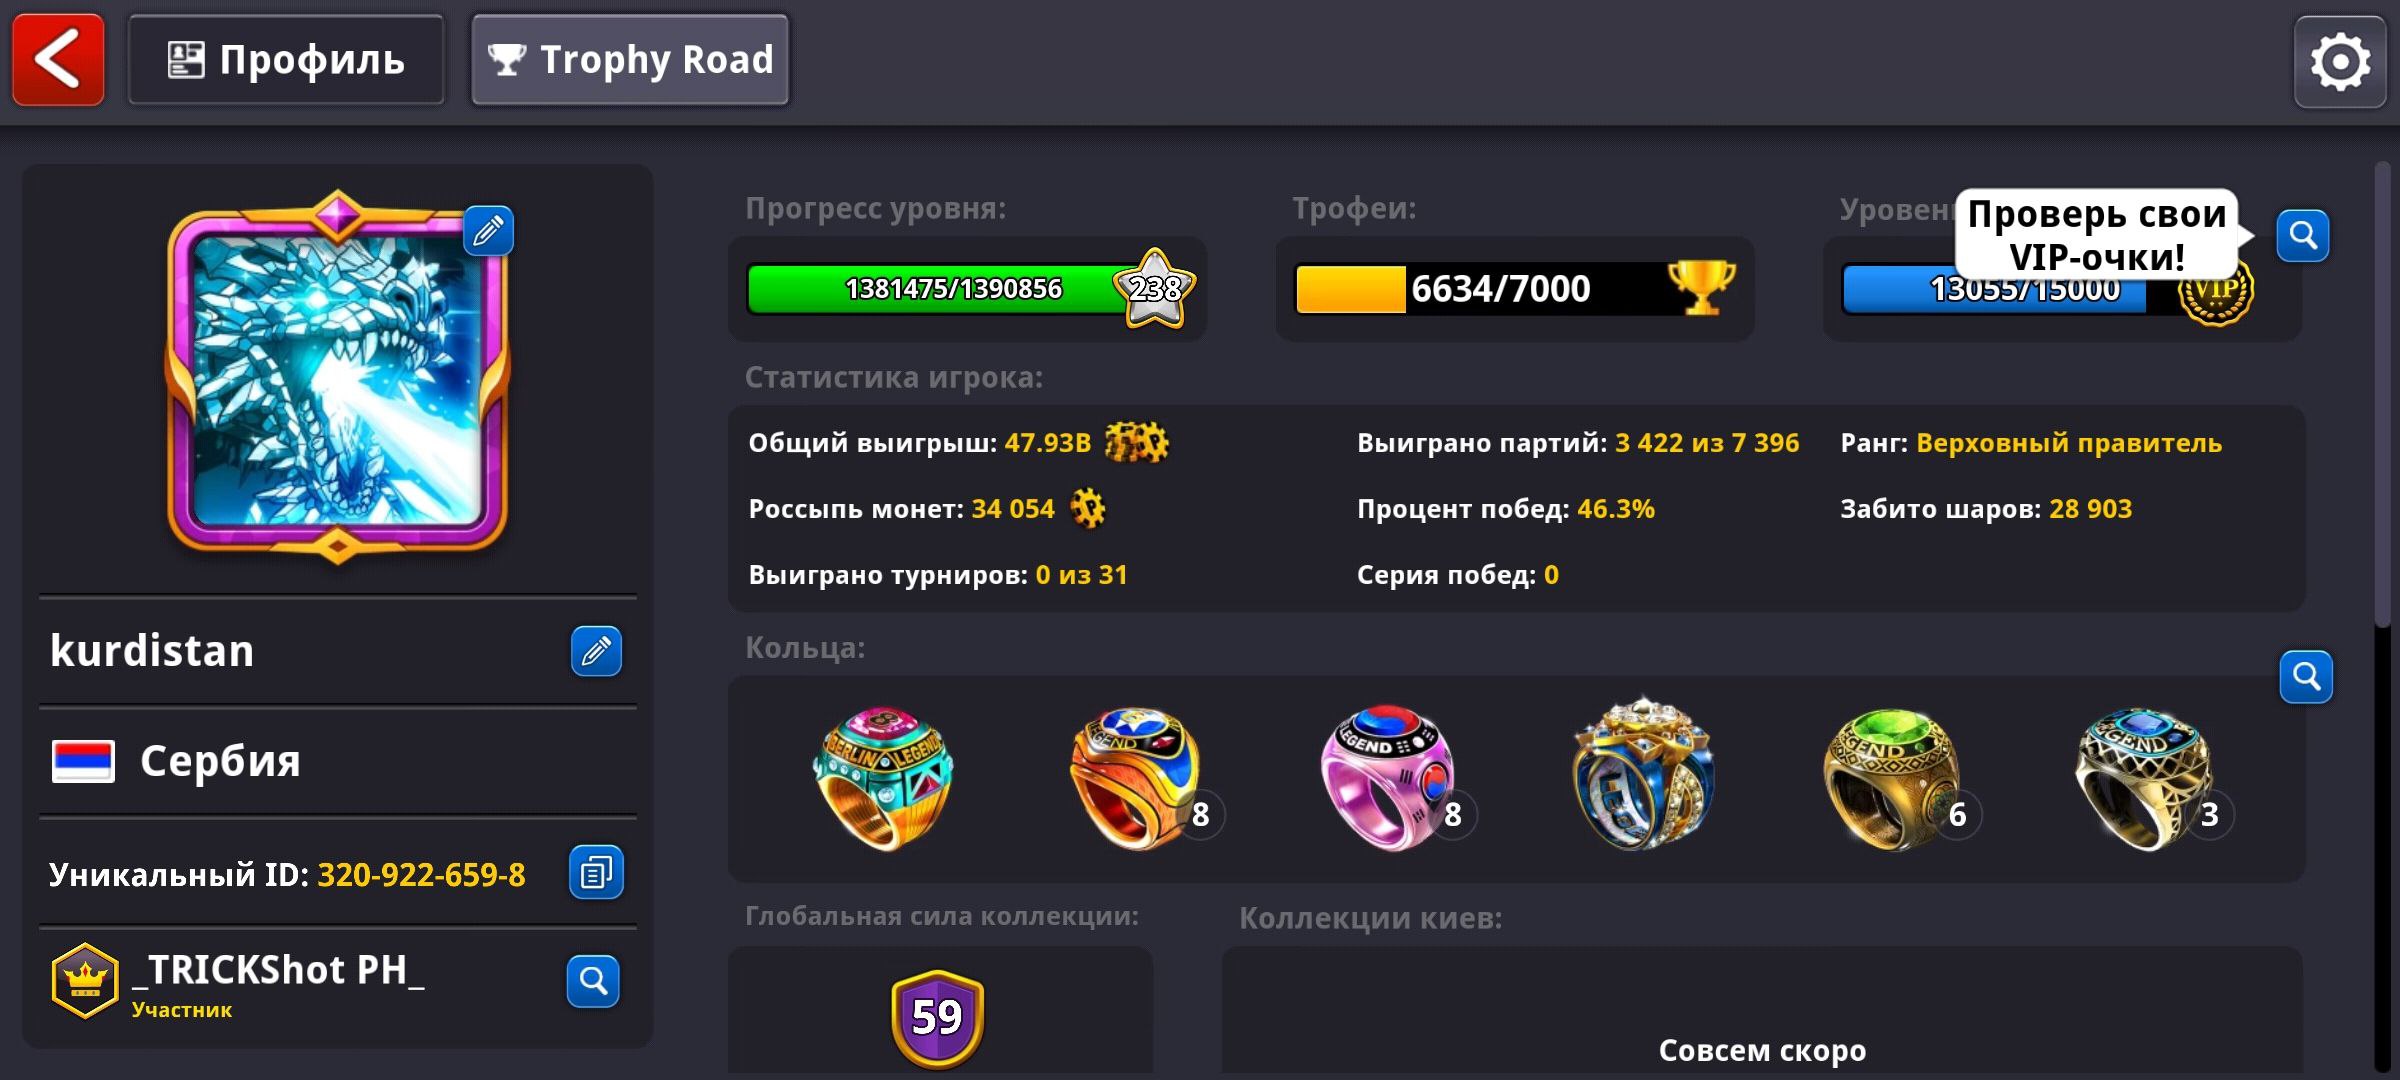This screenshot has width=2400, height=1080.
Task: Click the dragon avatar picture
Action: (x=337, y=377)
